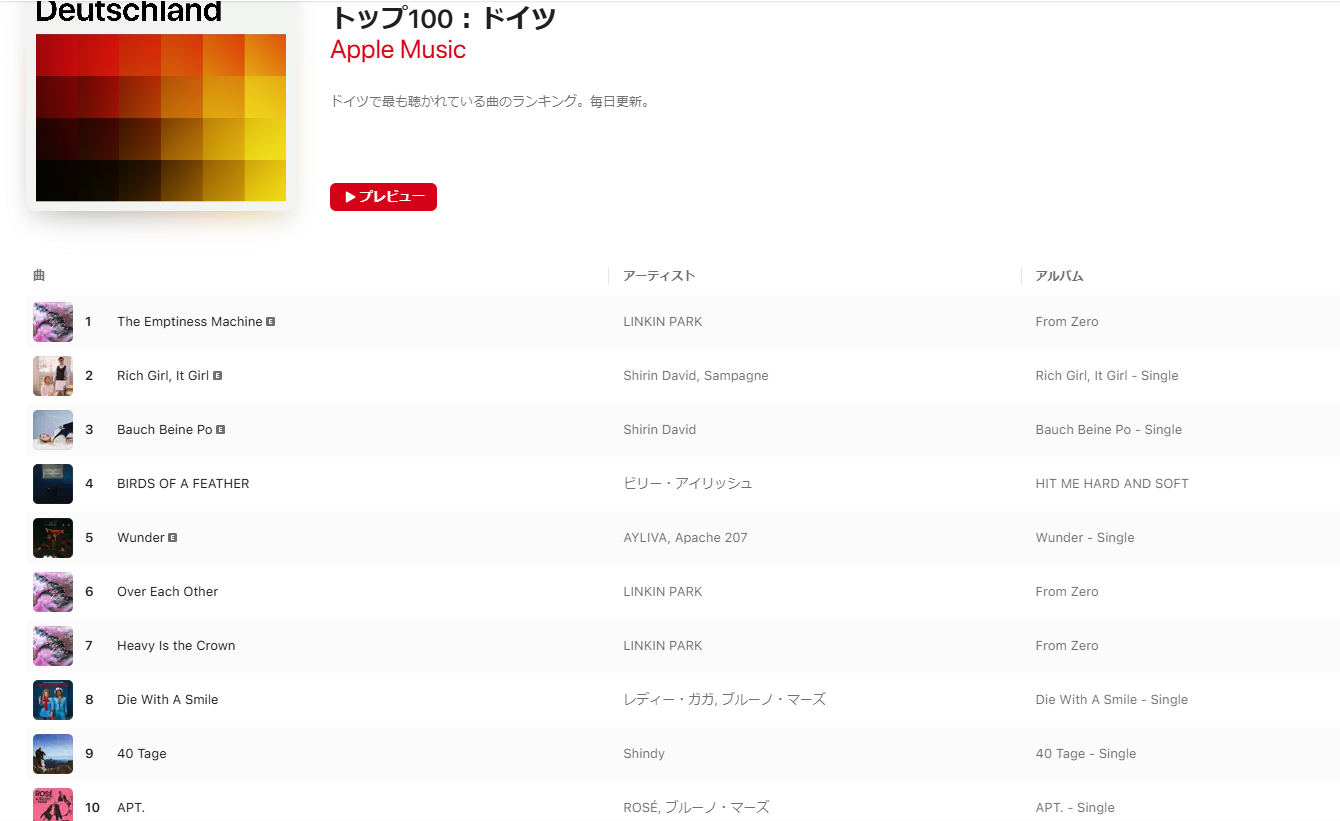Click the アルバム column header
Screen dimensions: 1340x821
click(x=1059, y=276)
